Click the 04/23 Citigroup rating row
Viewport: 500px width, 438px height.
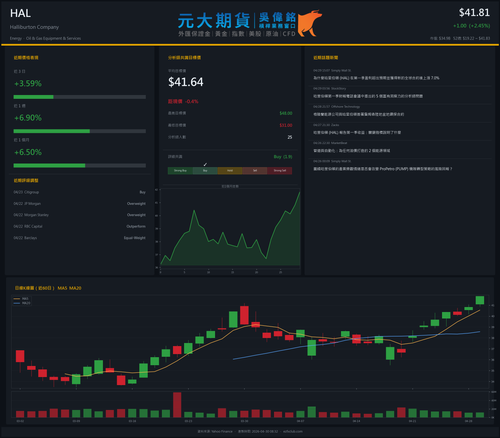tap(80, 192)
